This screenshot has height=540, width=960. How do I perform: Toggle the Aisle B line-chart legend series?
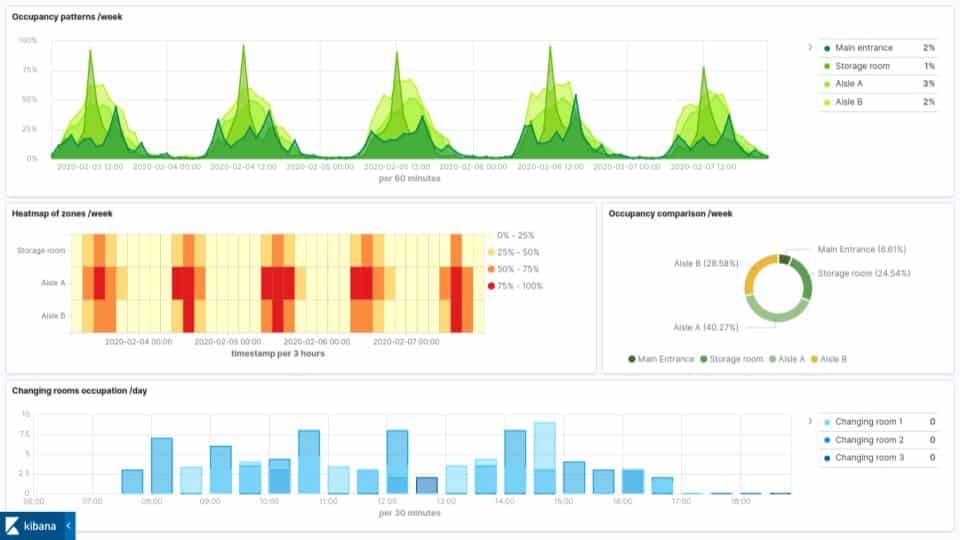pos(879,102)
